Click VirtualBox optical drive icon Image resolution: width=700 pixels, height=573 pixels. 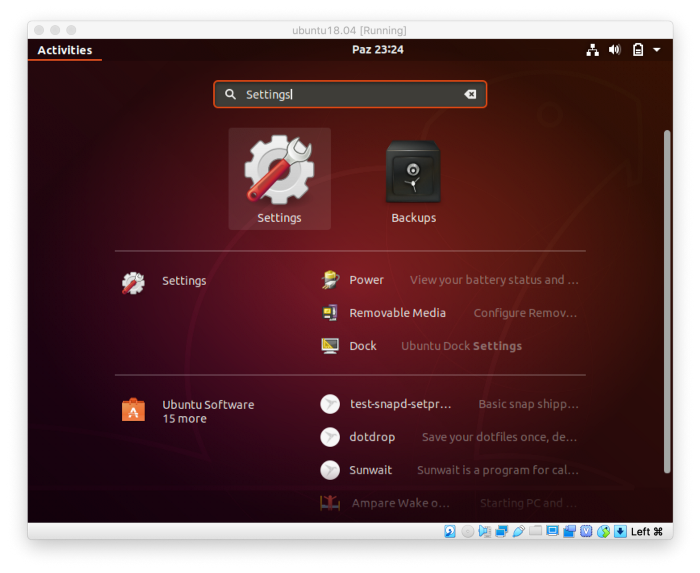(x=467, y=531)
